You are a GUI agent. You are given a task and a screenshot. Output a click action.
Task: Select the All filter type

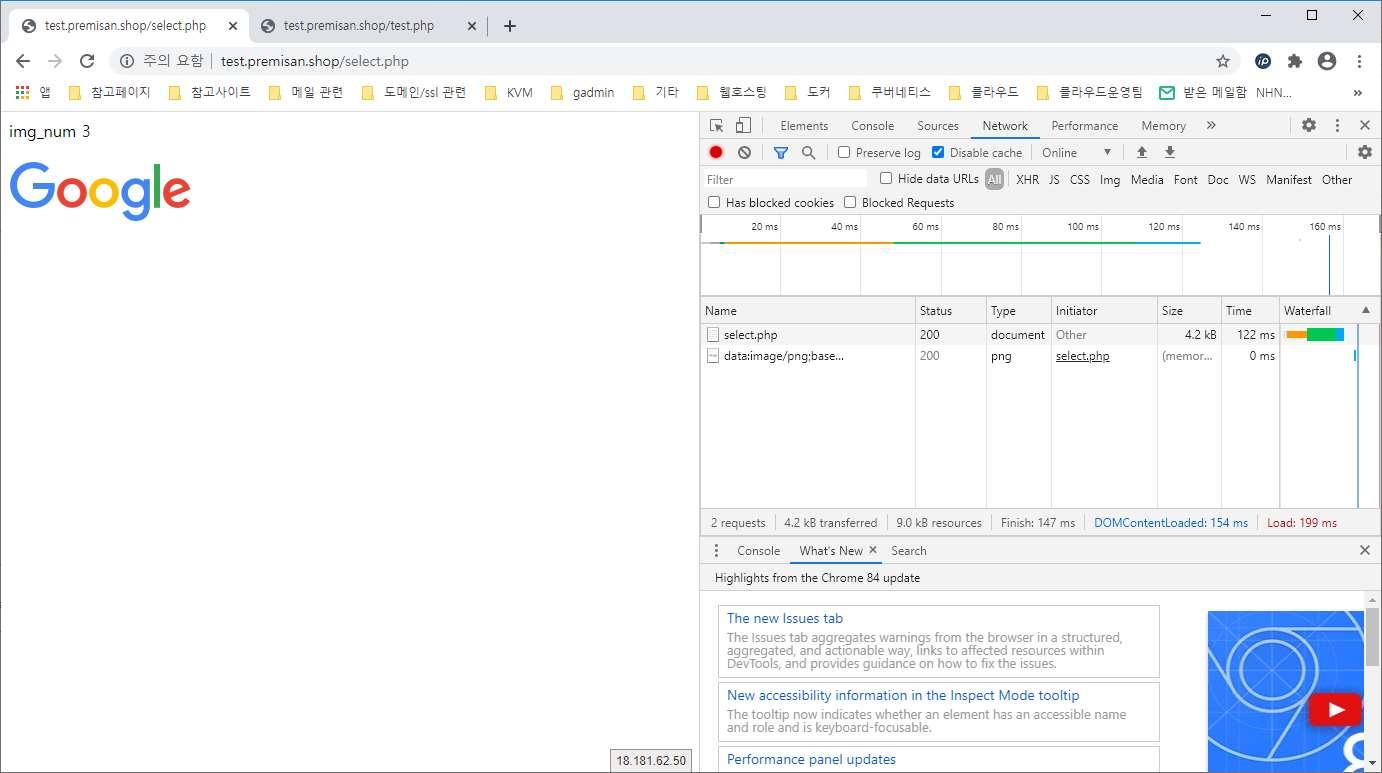tap(994, 179)
